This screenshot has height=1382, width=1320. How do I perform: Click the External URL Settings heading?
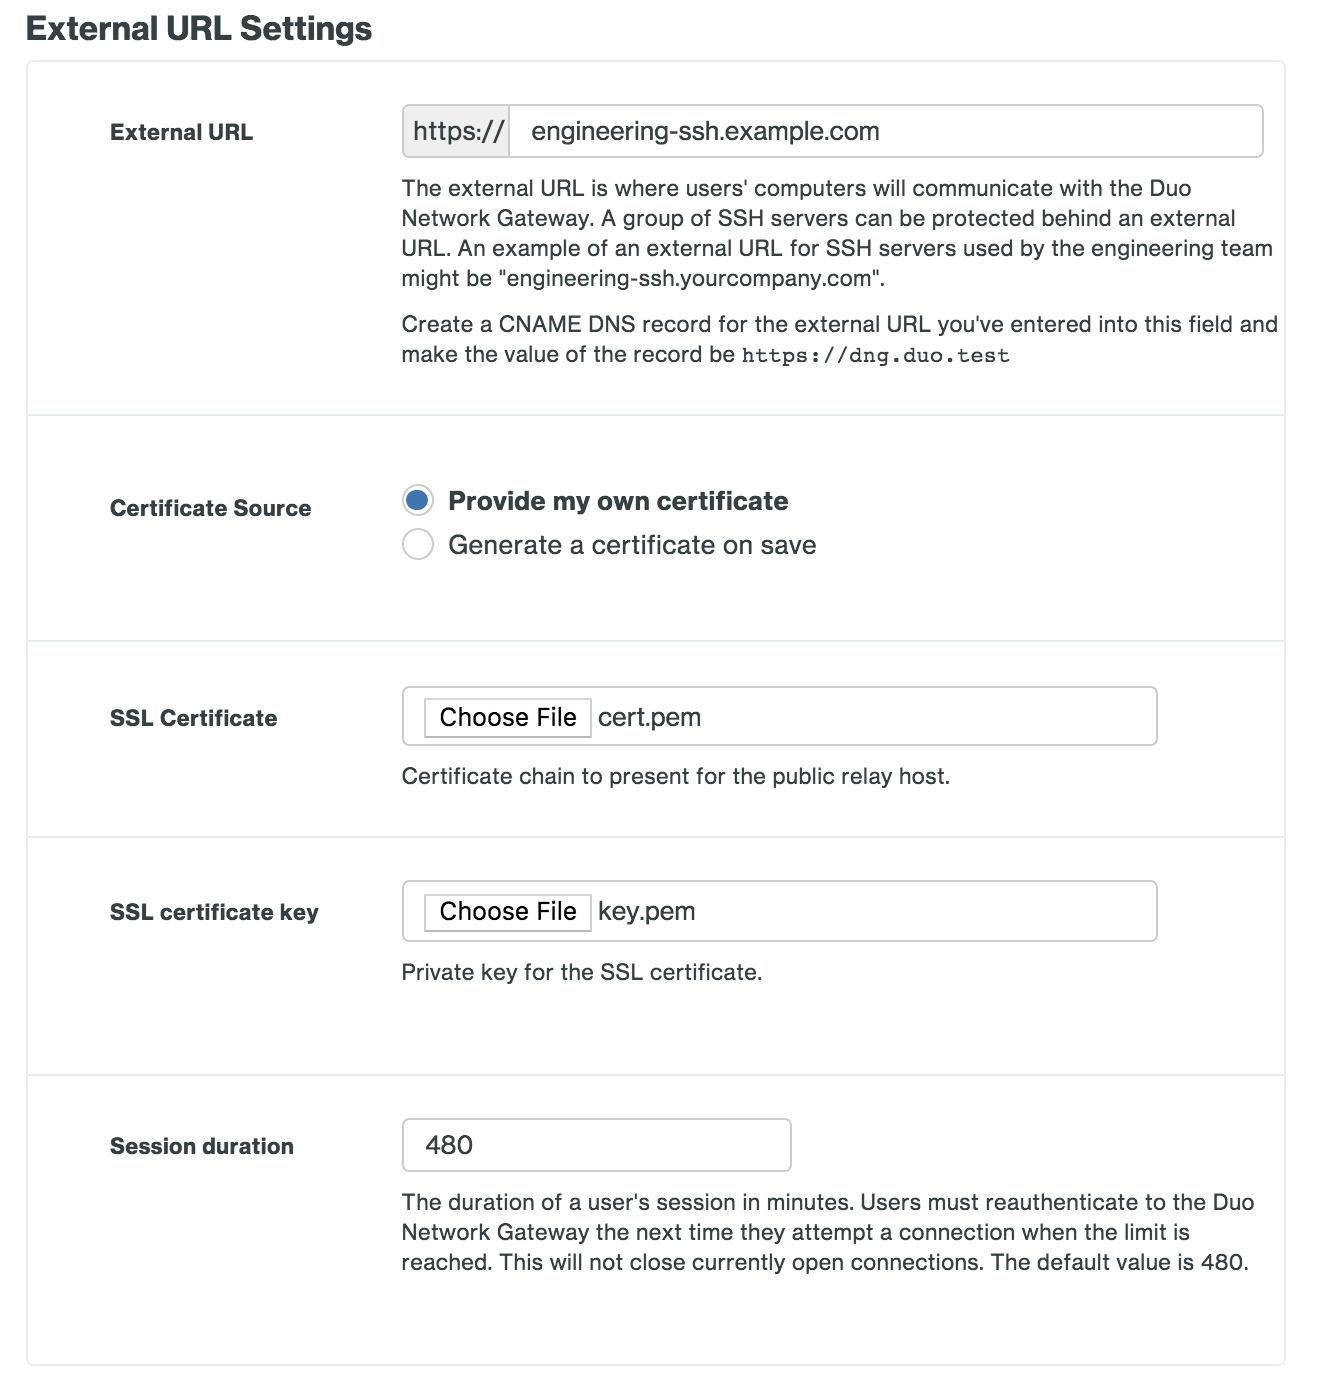(199, 29)
